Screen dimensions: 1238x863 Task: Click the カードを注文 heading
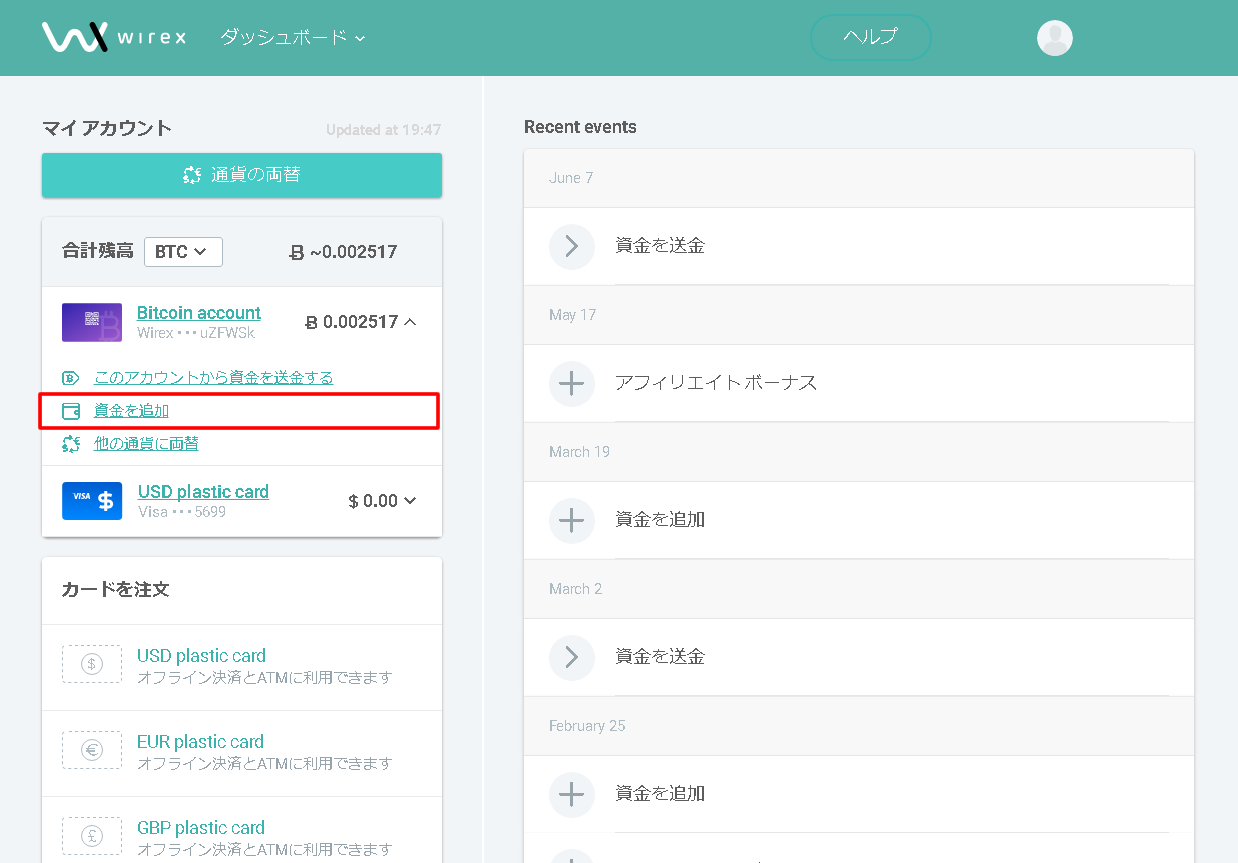pos(116,590)
